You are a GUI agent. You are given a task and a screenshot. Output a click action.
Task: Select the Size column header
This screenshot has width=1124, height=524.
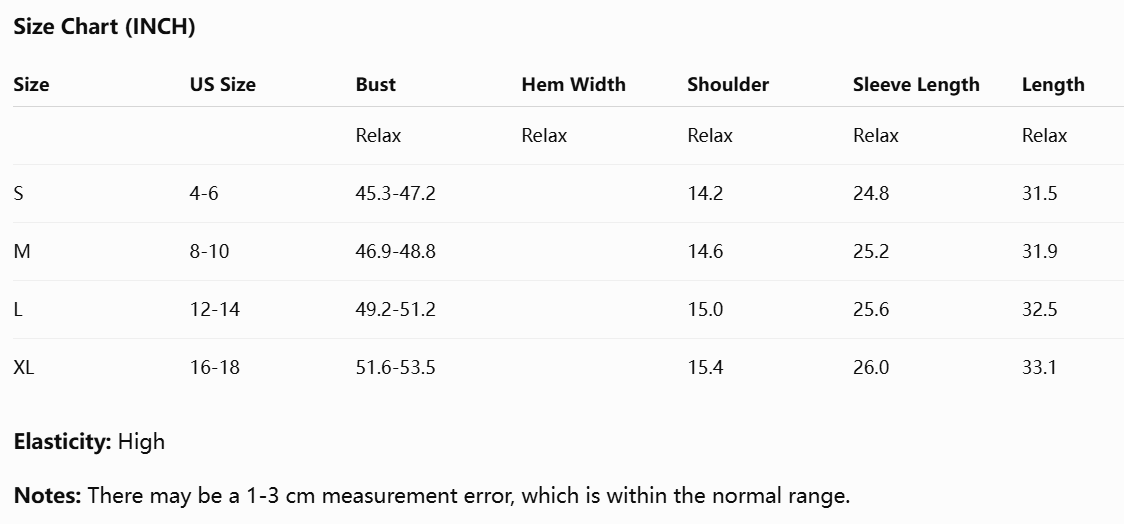tap(32, 85)
